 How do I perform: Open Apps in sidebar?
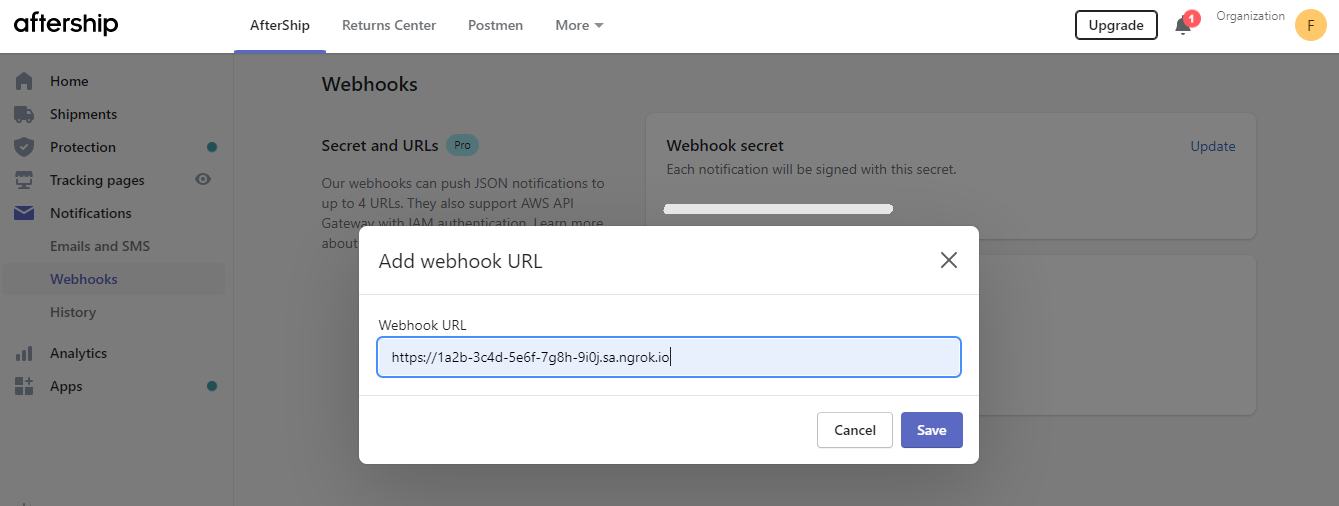pos(66,386)
